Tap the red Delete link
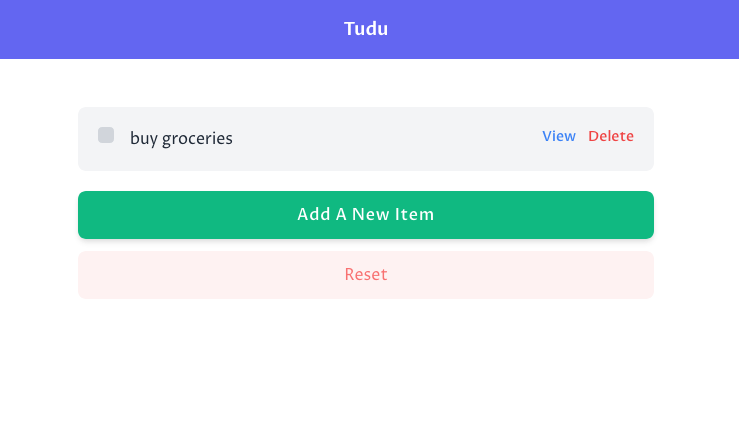 coord(611,136)
